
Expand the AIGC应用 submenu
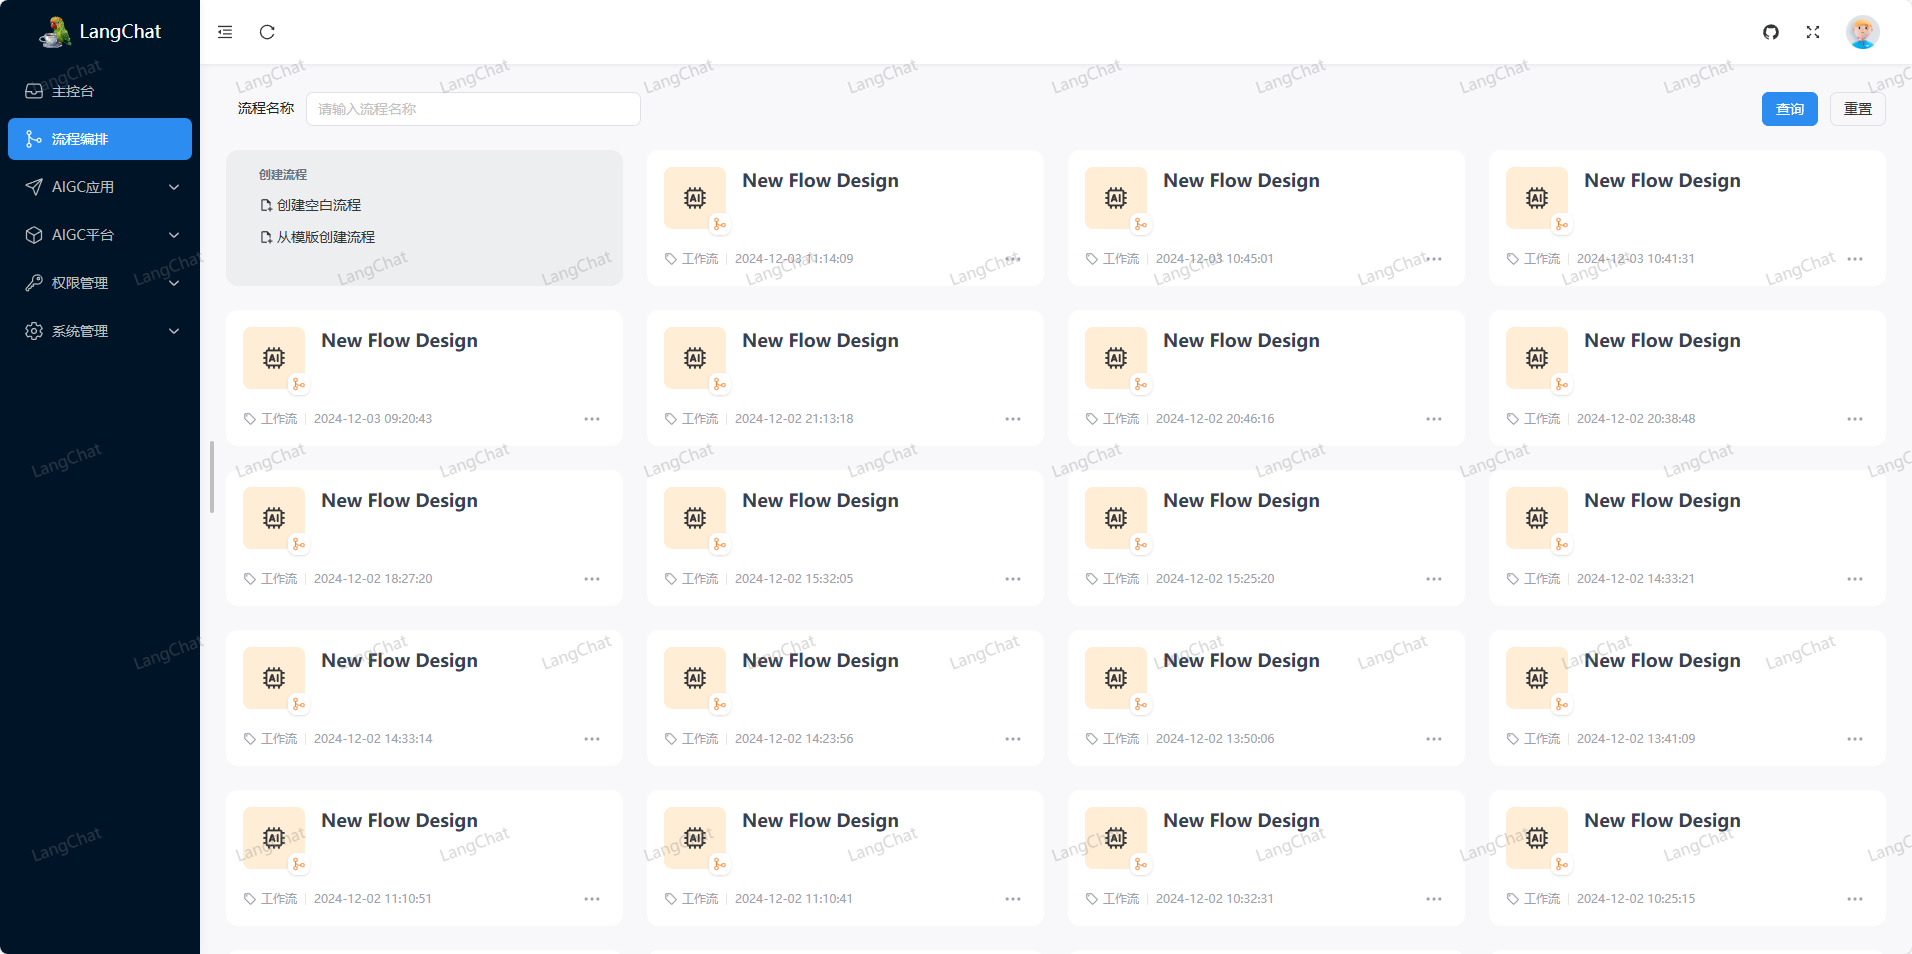pyautogui.click(x=100, y=187)
